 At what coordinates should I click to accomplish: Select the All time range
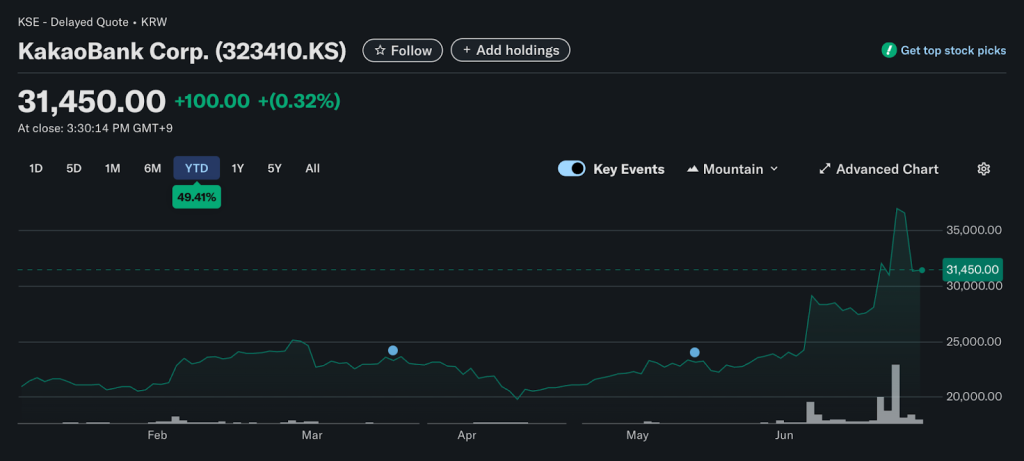coord(312,168)
